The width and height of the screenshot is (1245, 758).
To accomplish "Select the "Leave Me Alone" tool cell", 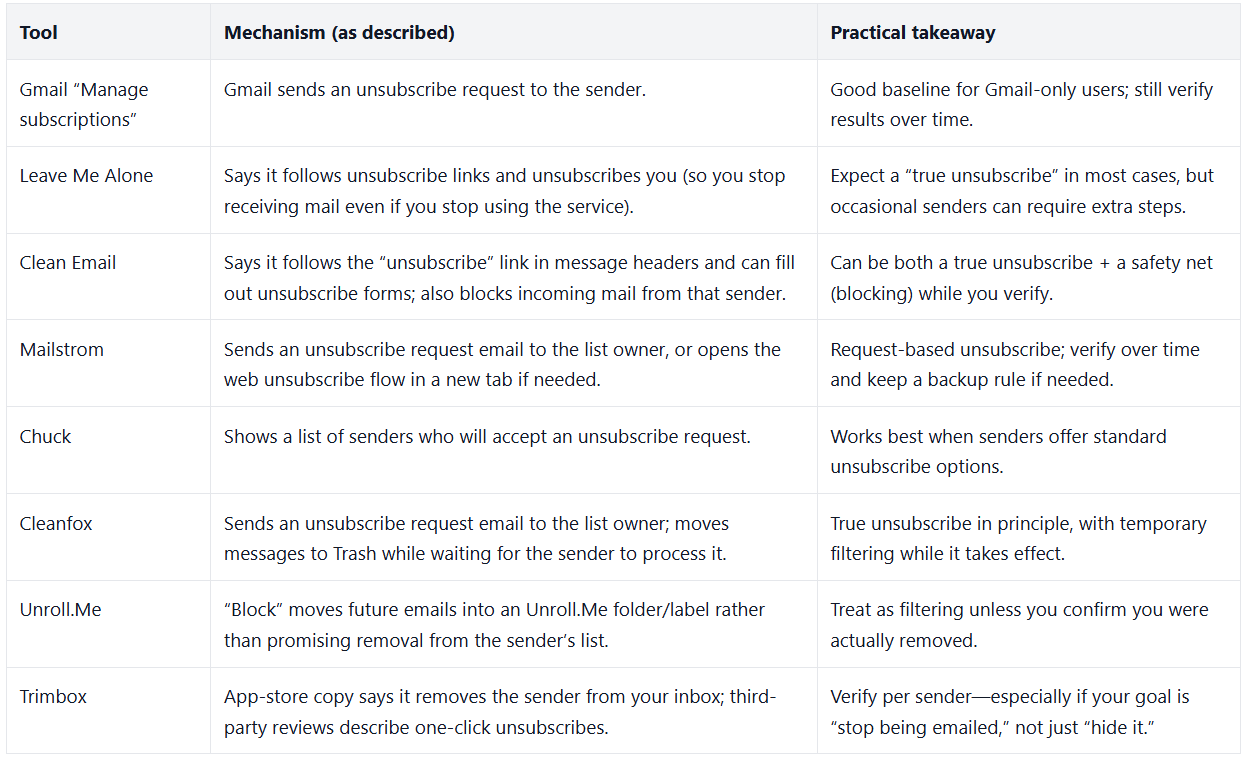I will click(86, 176).
